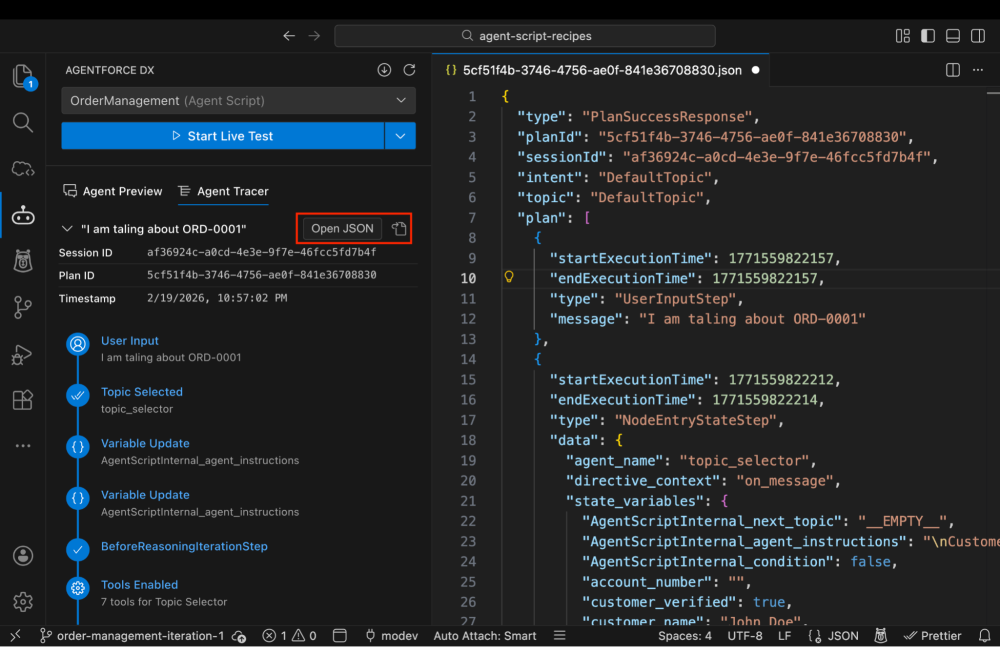The image size is (1000, 647).
Task: Toggle the secondary sidebar
Action: click(x=977, y=35)
